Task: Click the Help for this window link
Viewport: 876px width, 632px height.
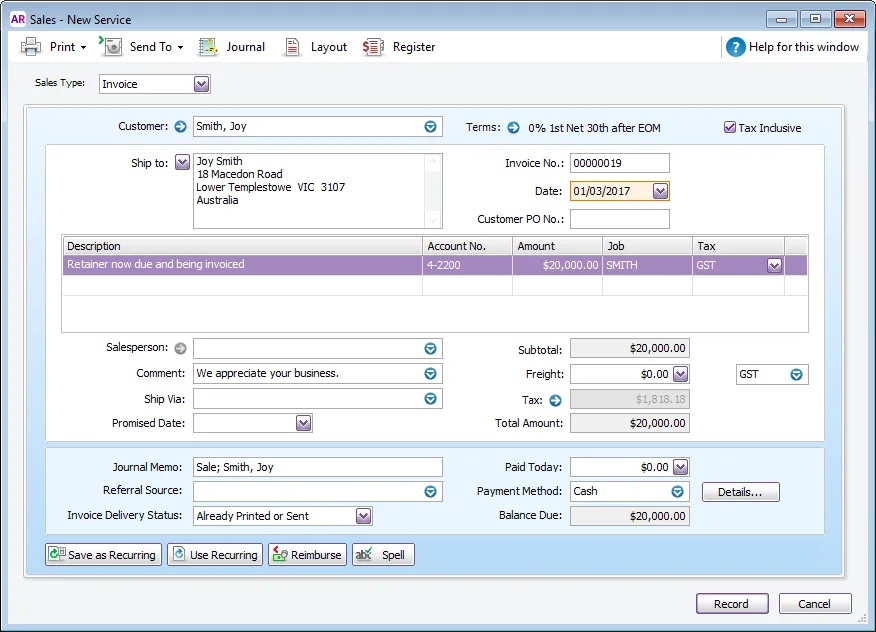Action: tap(803, 47)
